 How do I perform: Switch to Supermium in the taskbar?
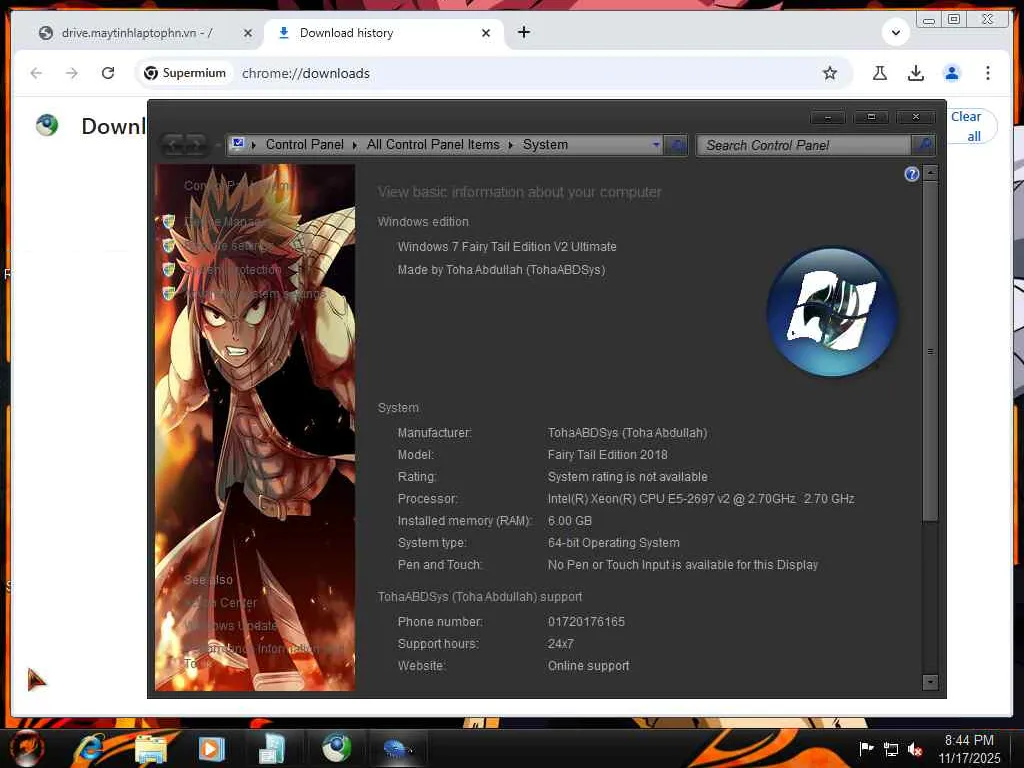coord(336,748)
